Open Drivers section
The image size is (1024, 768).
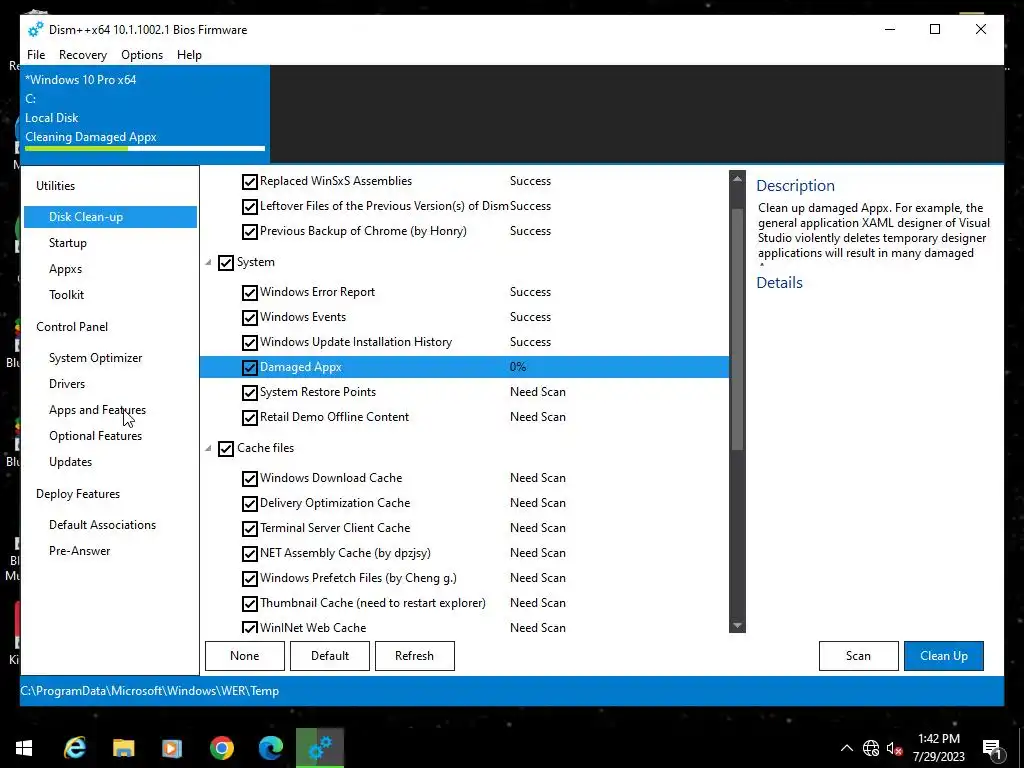pyautogui.click(x=67, y=384)
